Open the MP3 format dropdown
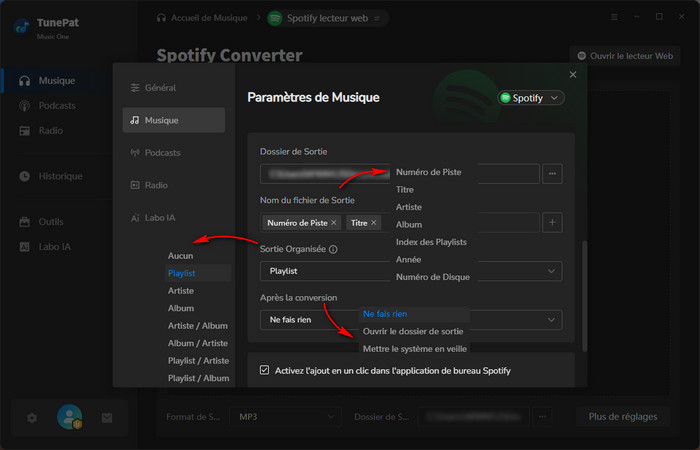Screen dimensions: 700x450 pos(286,417)
